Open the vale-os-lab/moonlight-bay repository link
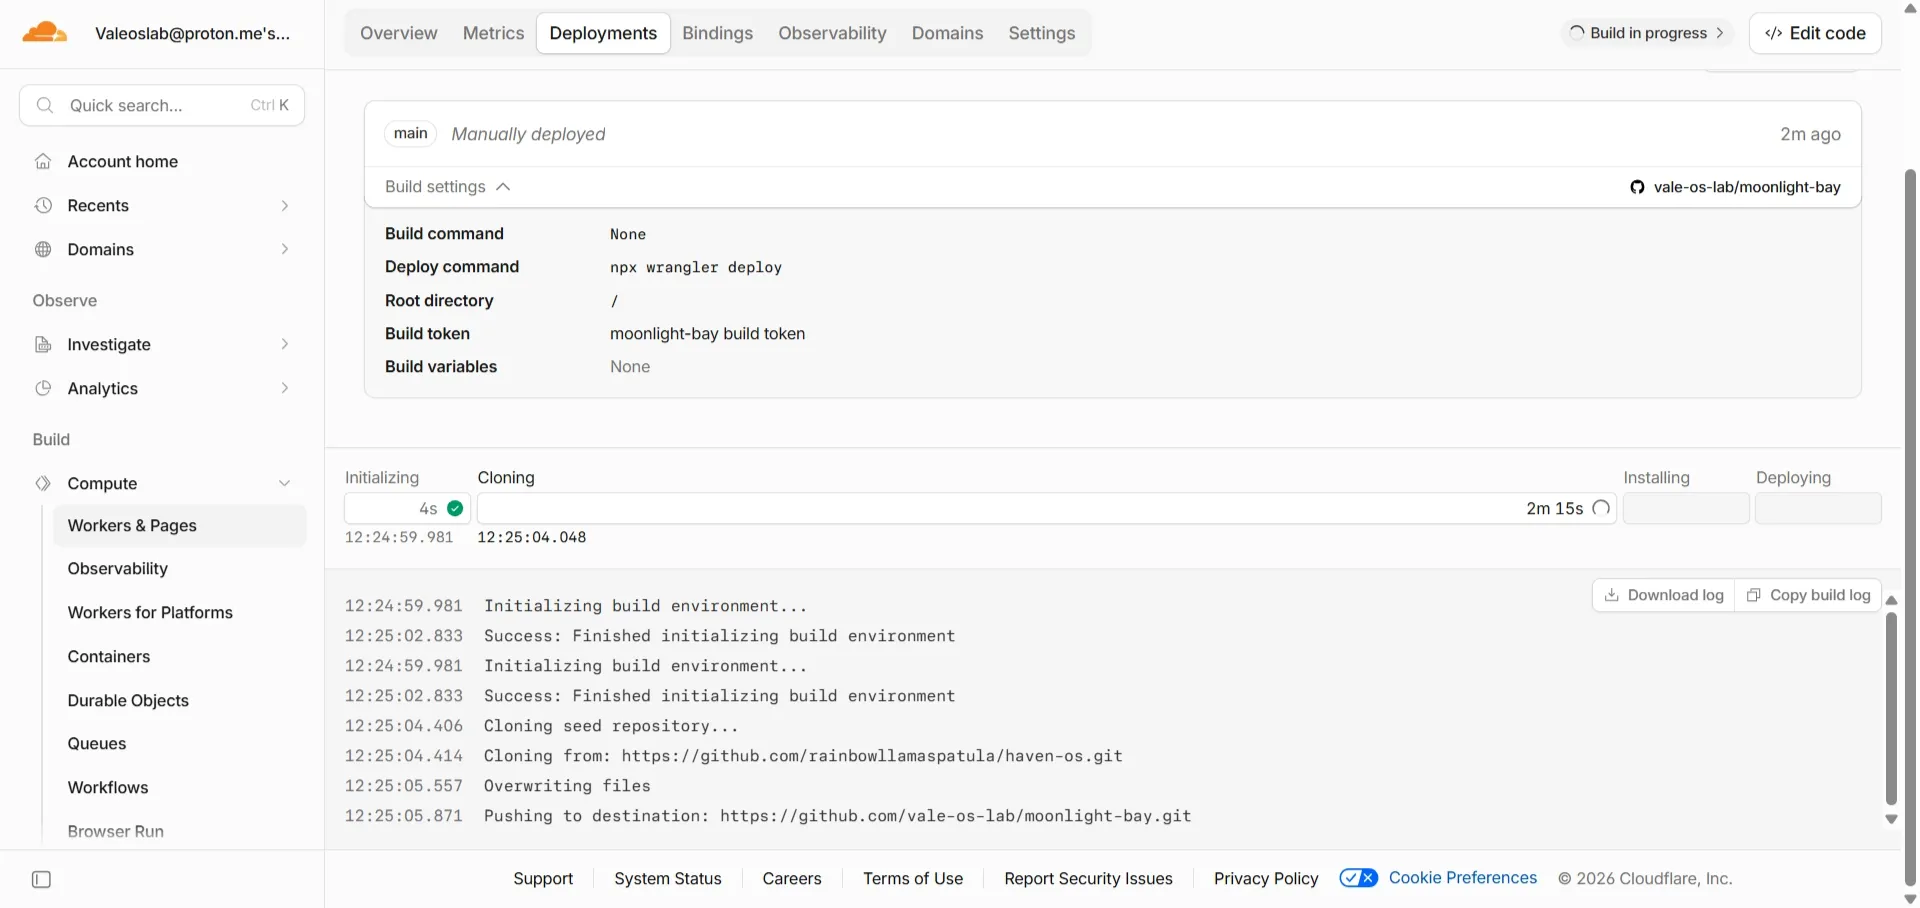The image size is (1920, 908). pyautogui.click(x=1746, y=187)
